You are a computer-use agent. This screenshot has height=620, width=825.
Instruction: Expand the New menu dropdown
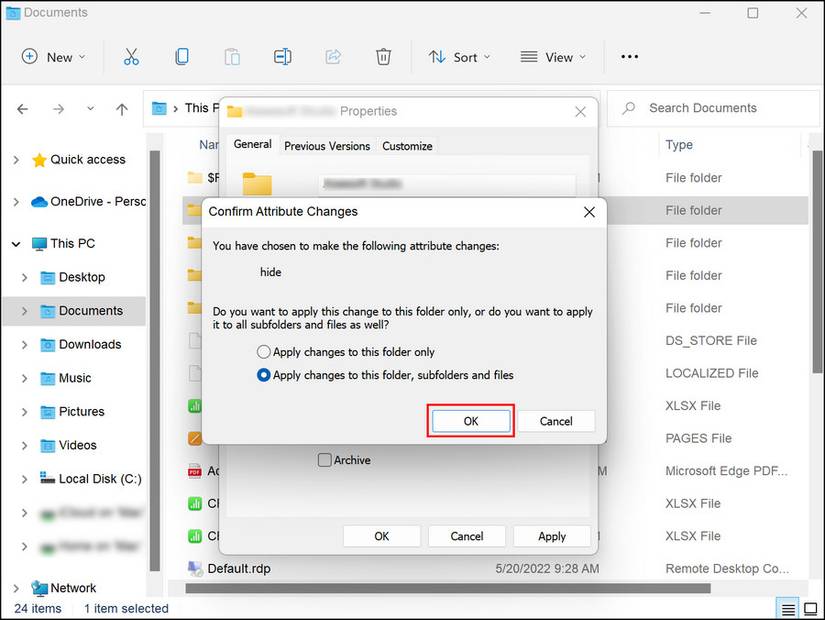(53, 57)
